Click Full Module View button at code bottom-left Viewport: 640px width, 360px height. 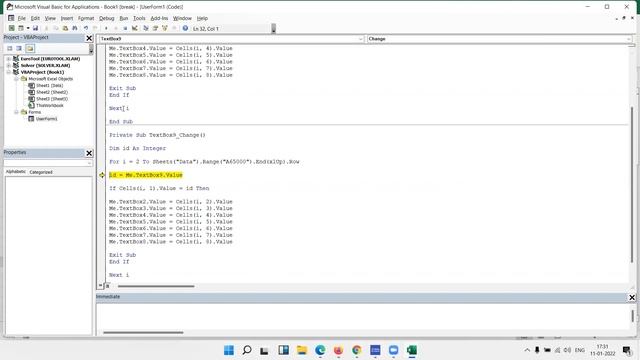click(107, 286)
